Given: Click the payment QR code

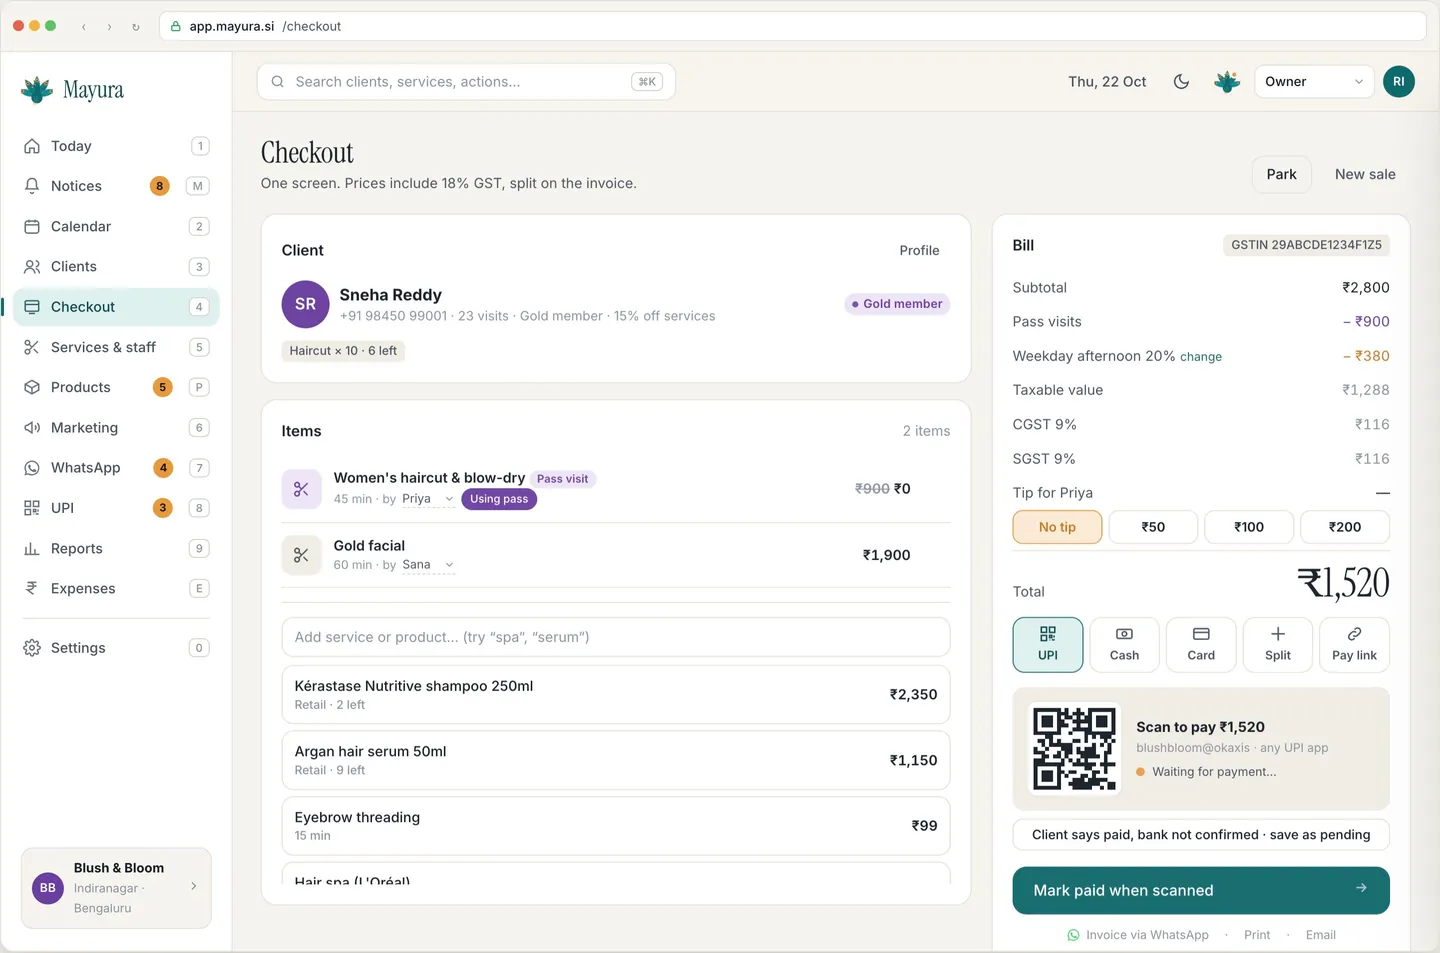Looking at the screenshot, I should [x=1074, y=749].
